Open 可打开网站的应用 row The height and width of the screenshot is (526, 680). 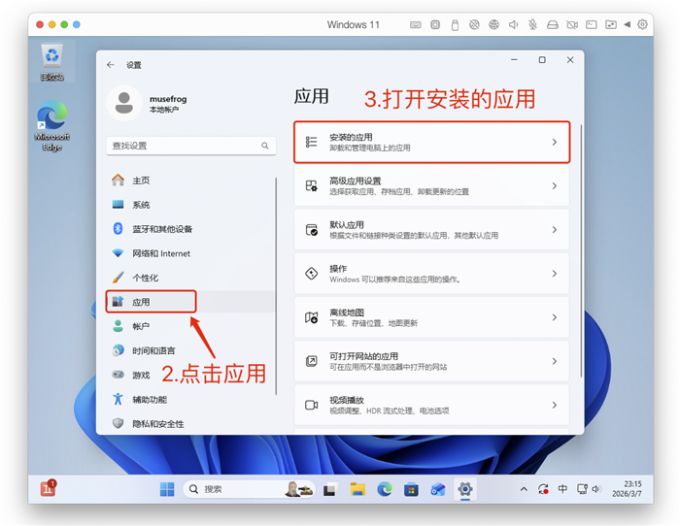[x=432, y=361]
